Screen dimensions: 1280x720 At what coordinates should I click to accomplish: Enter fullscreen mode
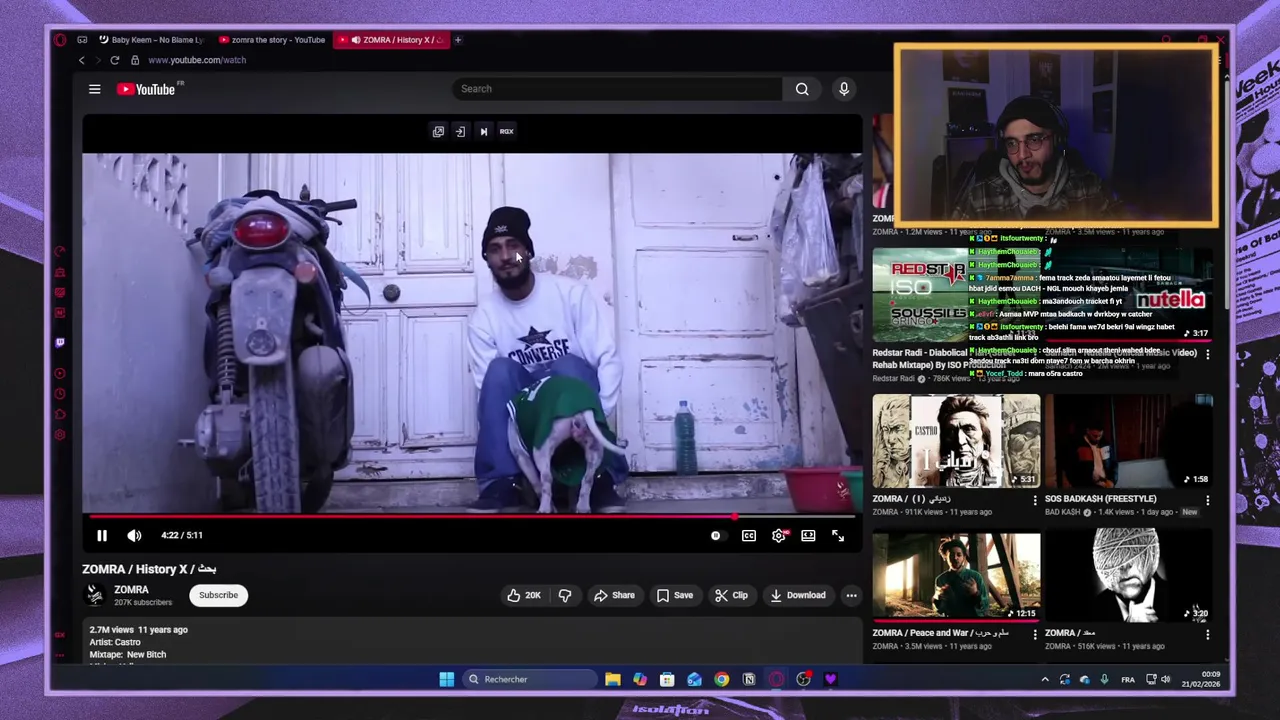click(838, 536)
